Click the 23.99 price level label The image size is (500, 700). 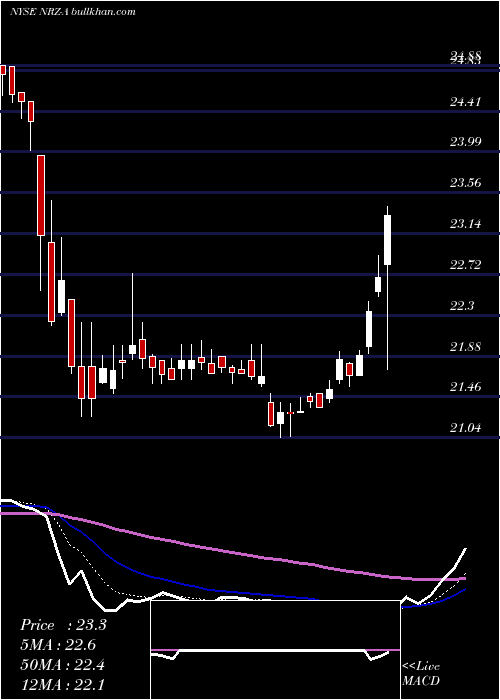[x=465, y=142]
